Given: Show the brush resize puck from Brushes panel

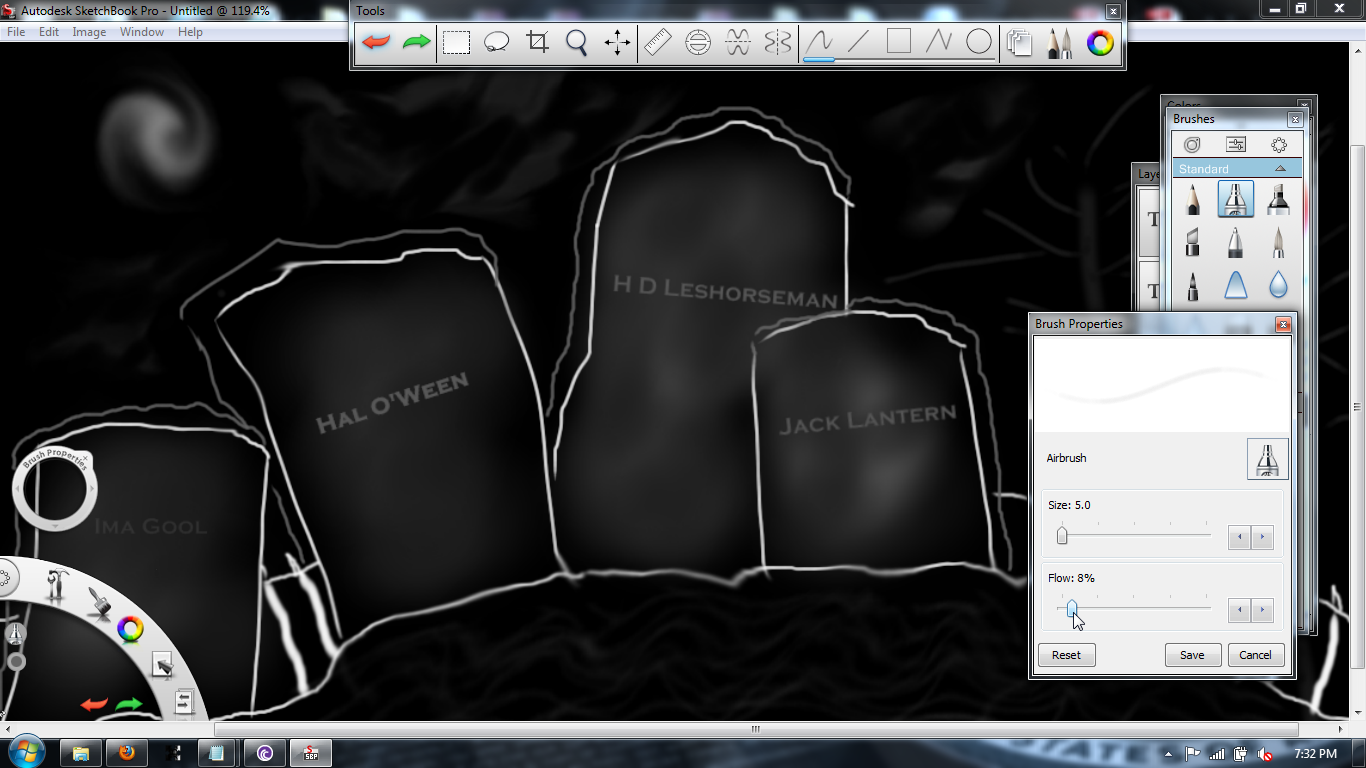Looking at the screenshot, I should (x=1279, y=144).
